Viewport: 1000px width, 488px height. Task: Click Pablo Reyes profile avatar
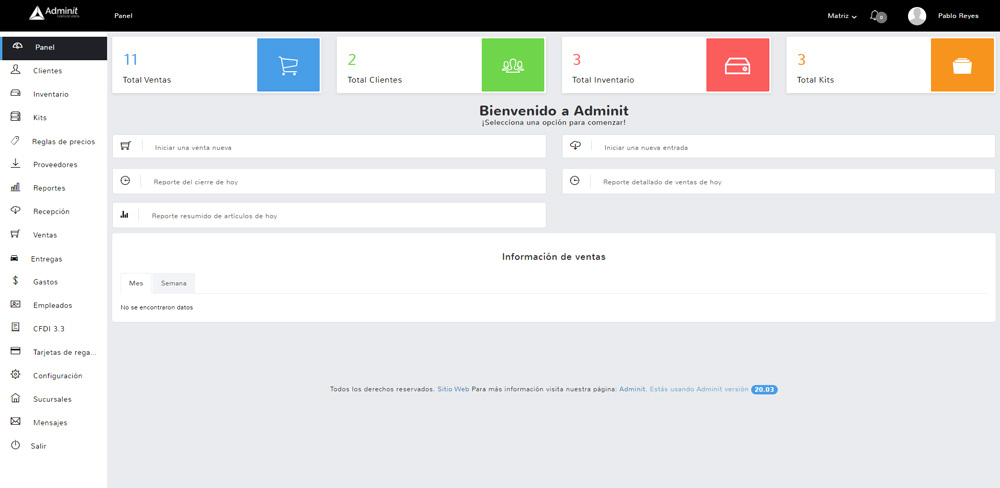point(917,16)
